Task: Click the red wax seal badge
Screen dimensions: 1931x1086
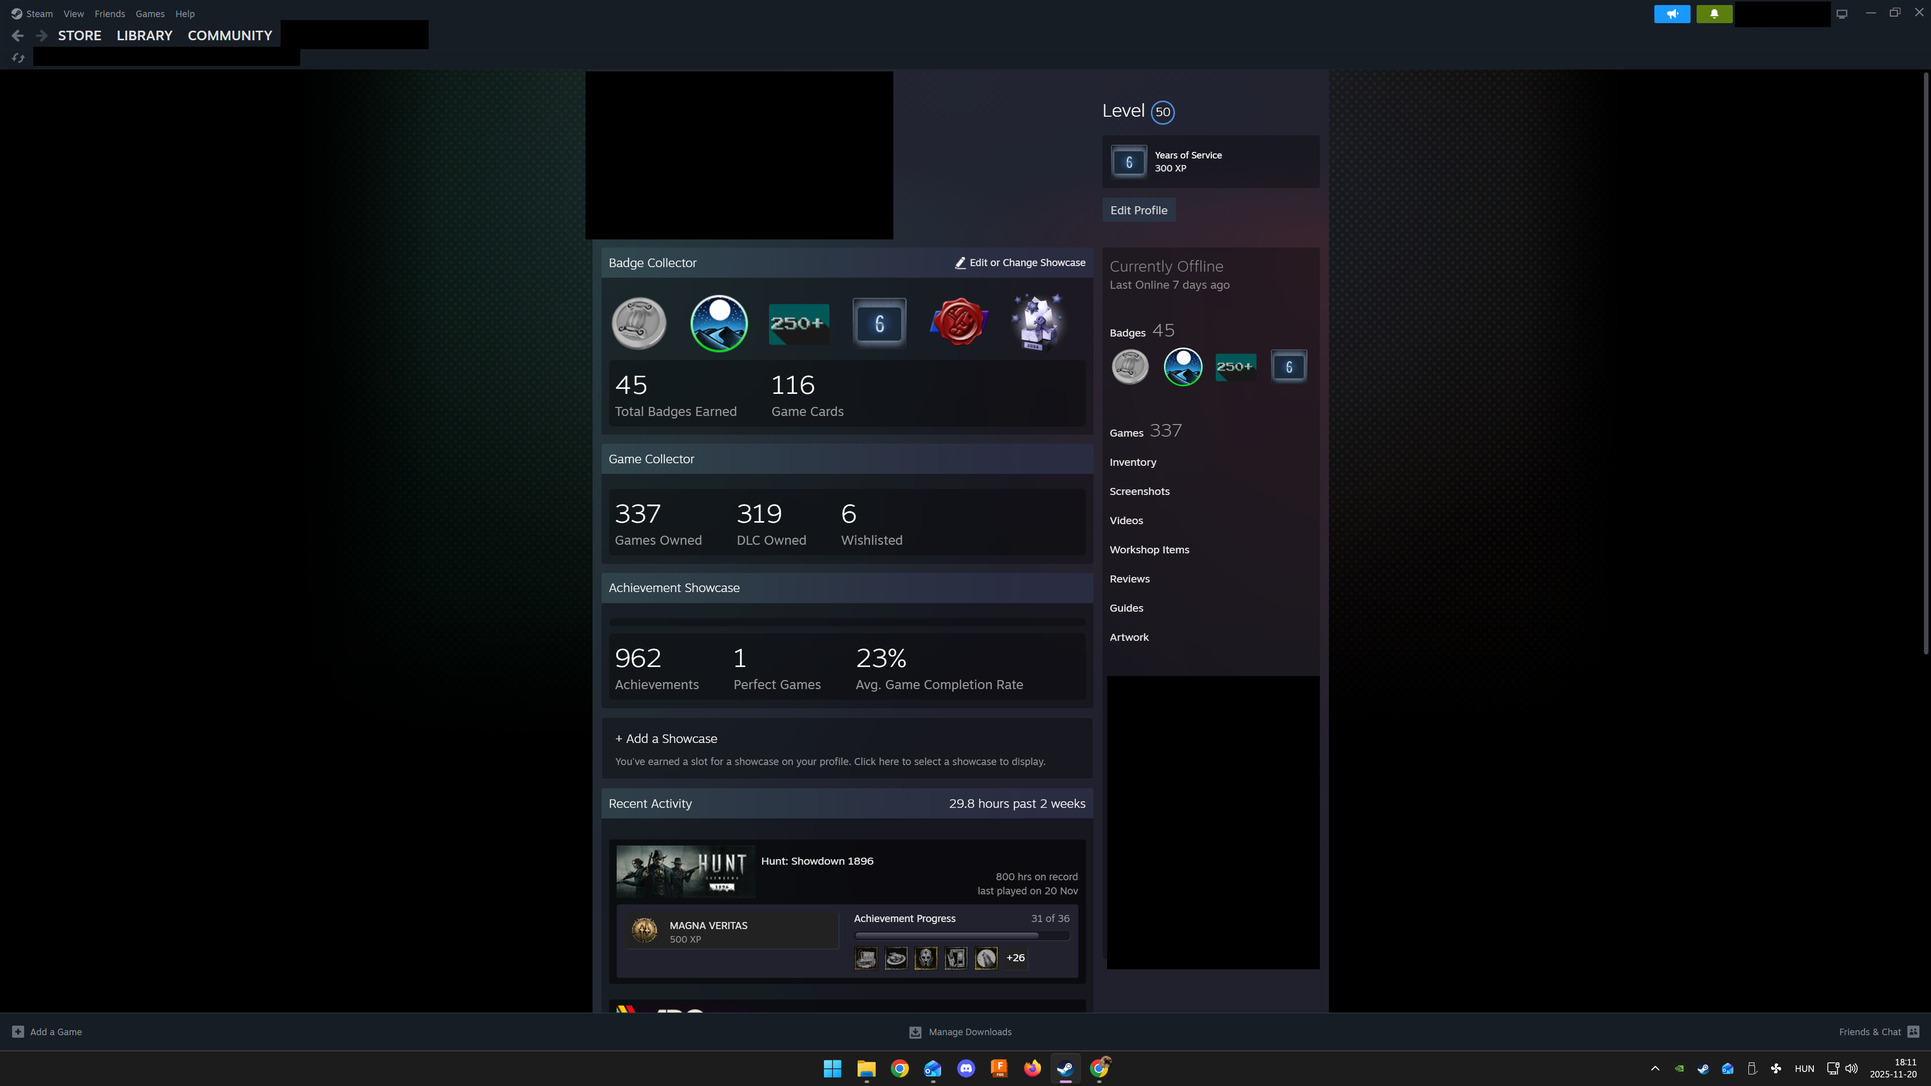Action: click(x=958, y=323)
